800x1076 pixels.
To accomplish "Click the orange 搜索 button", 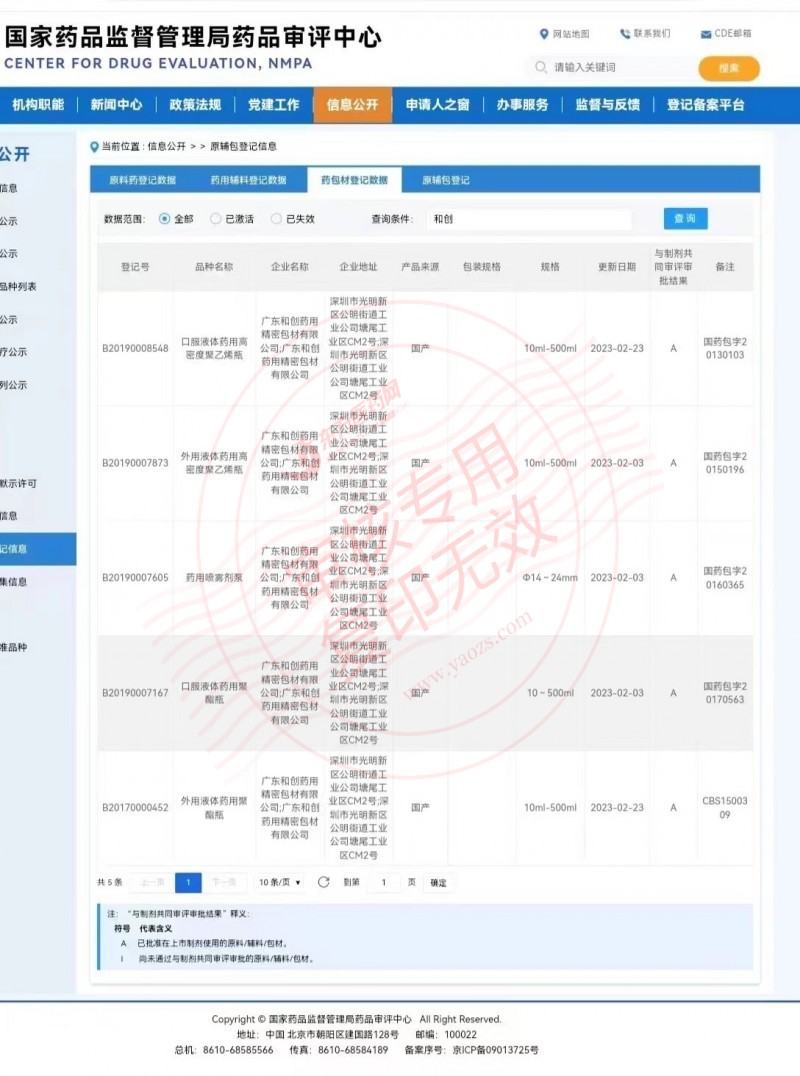I will point(729,68).
